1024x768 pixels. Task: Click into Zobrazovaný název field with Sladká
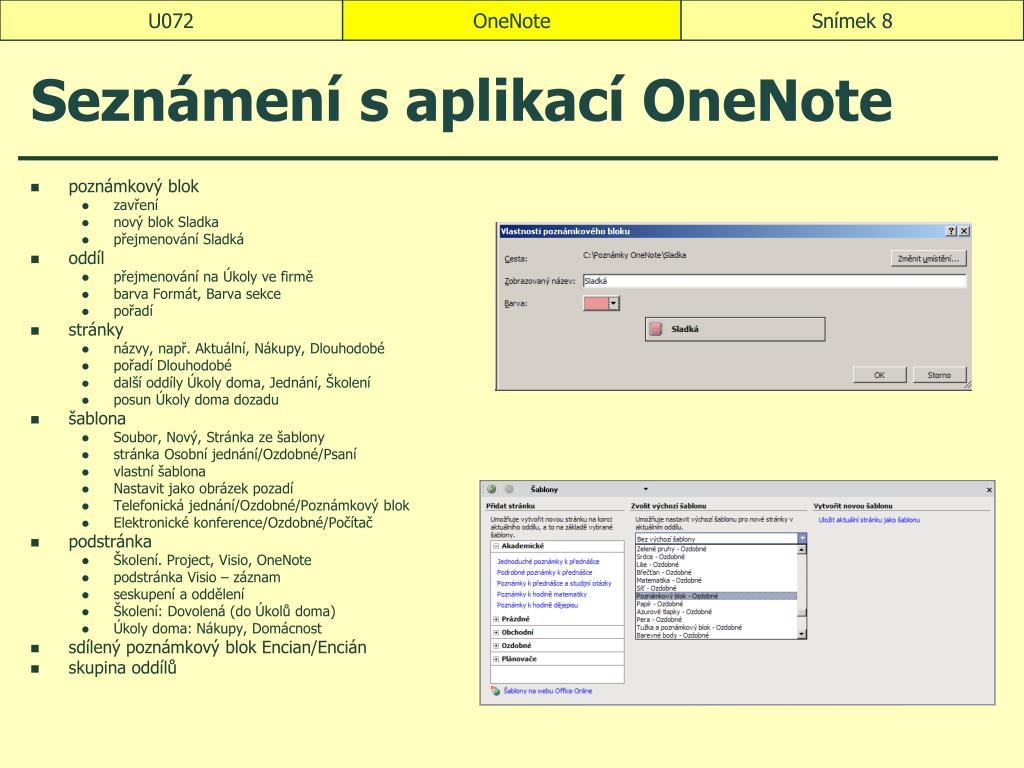774,281
